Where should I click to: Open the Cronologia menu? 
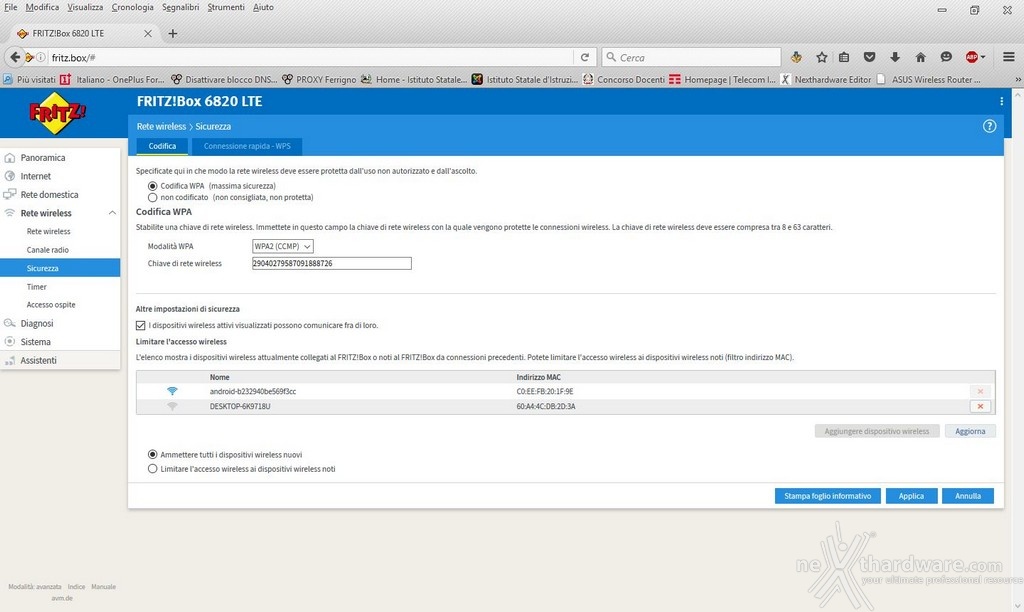click(133, 7)
